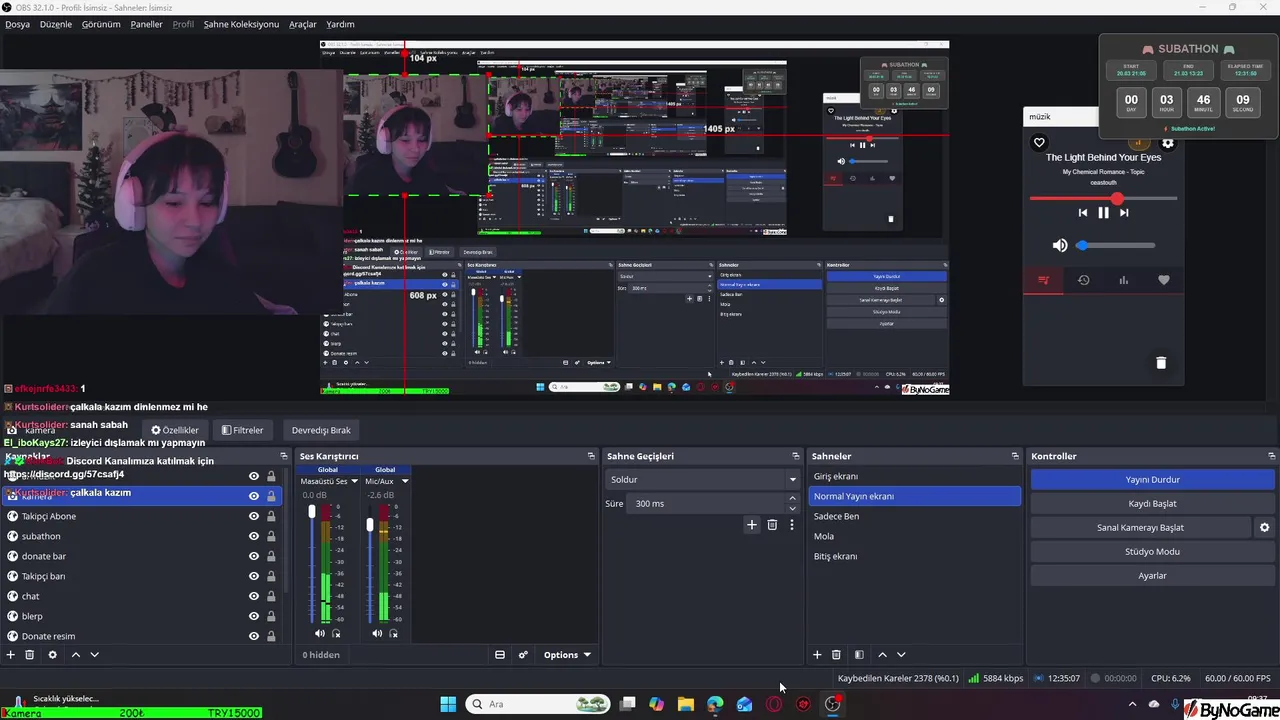Pop out the Ses Karıştırıcı dock

pos(591,456)
